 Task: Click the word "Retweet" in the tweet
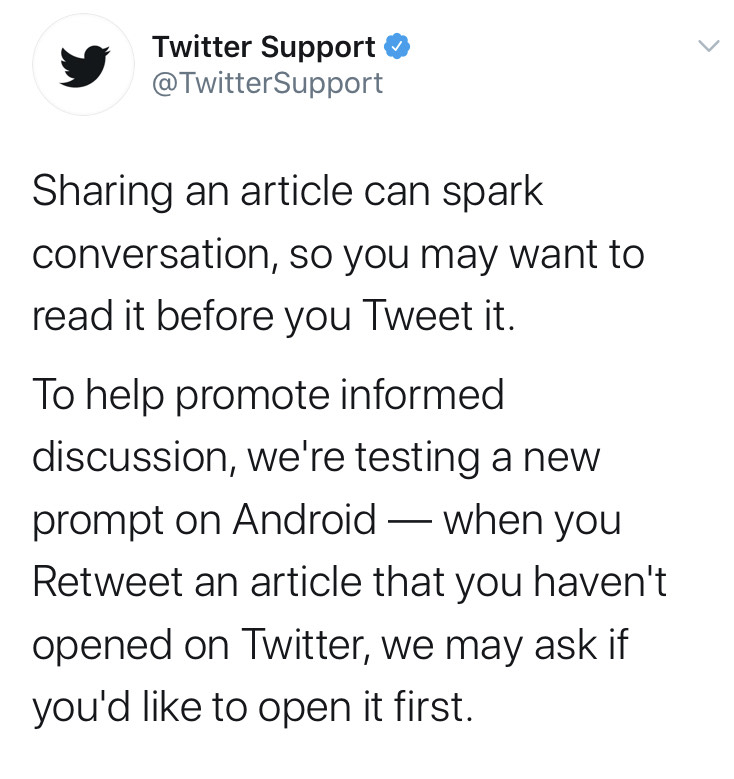108,582
